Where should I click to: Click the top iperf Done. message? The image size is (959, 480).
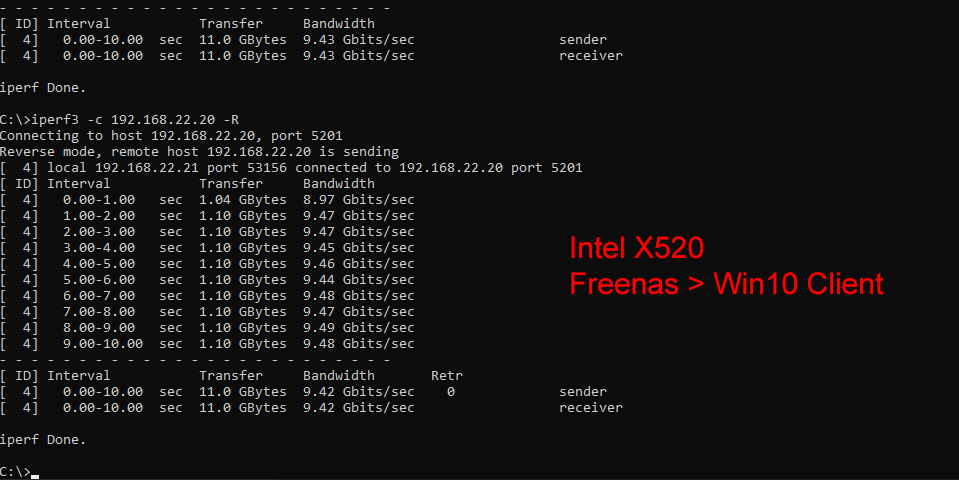point(43,88)
